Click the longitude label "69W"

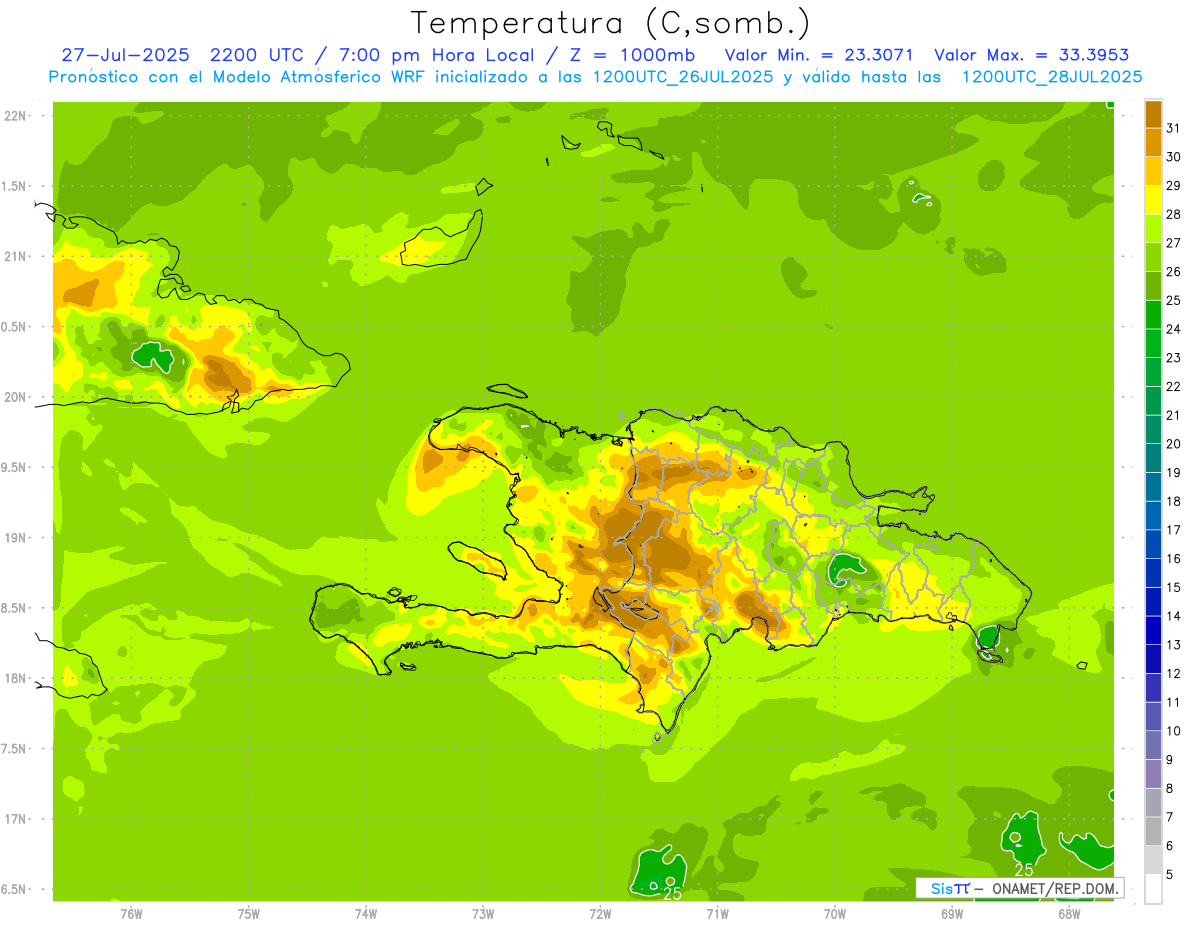pyautogui.click(x=952, y=914)
